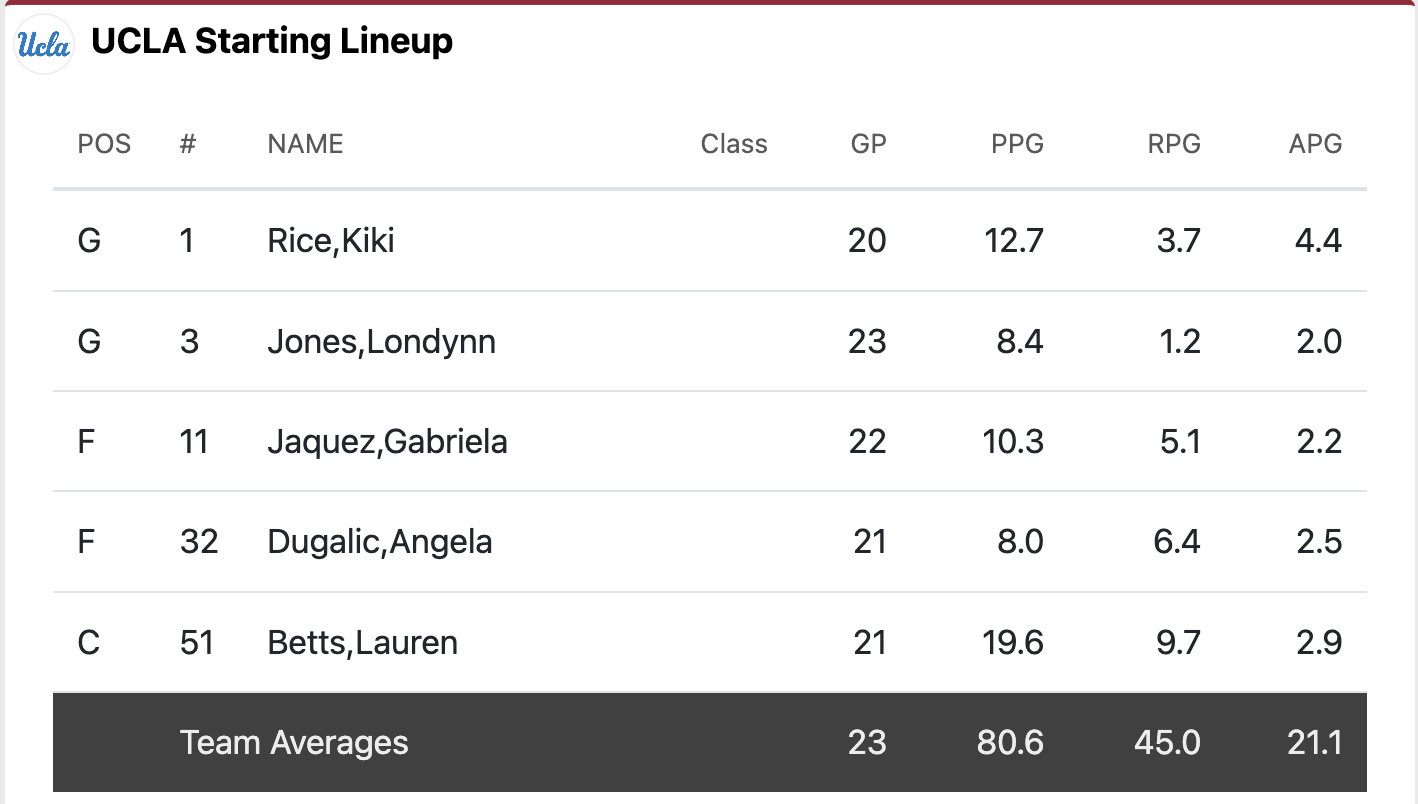Select the NAME column header
Image resolution: width=1418 pixels, height=804 pixels.
[x=305, y=144]
